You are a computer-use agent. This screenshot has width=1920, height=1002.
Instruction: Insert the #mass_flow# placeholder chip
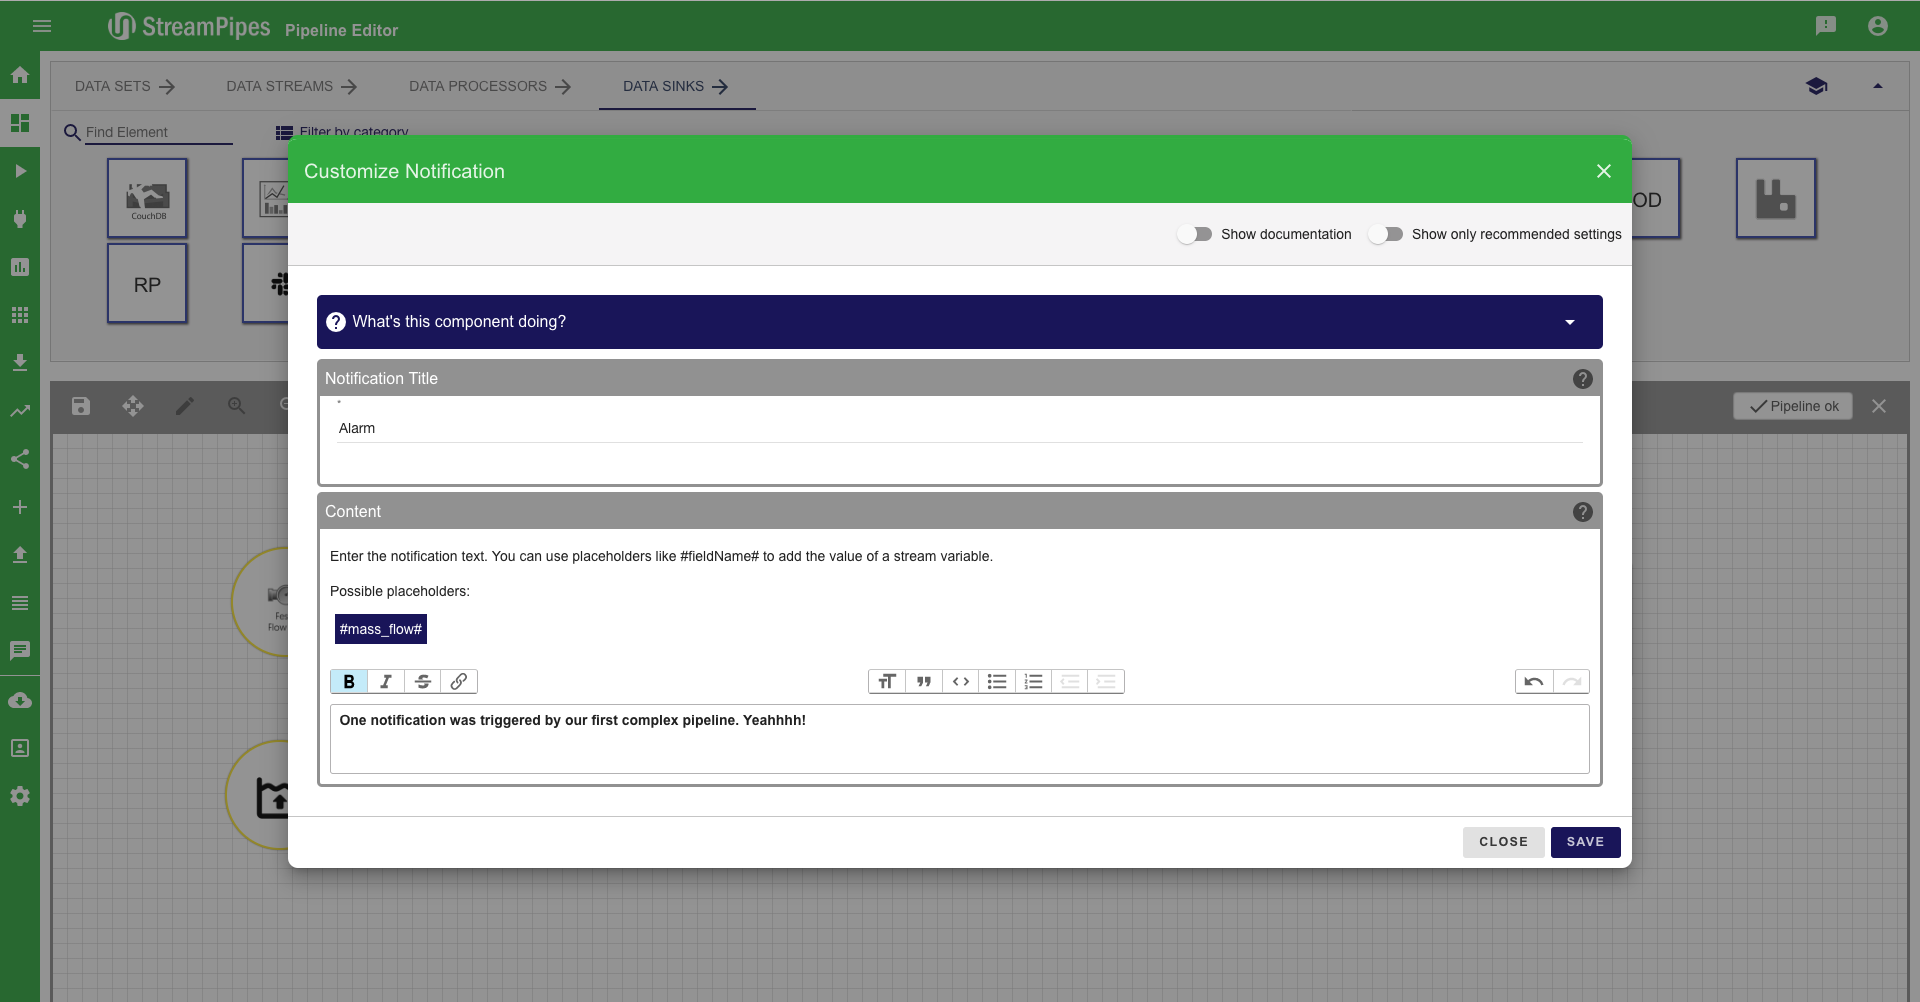point(381,629)
